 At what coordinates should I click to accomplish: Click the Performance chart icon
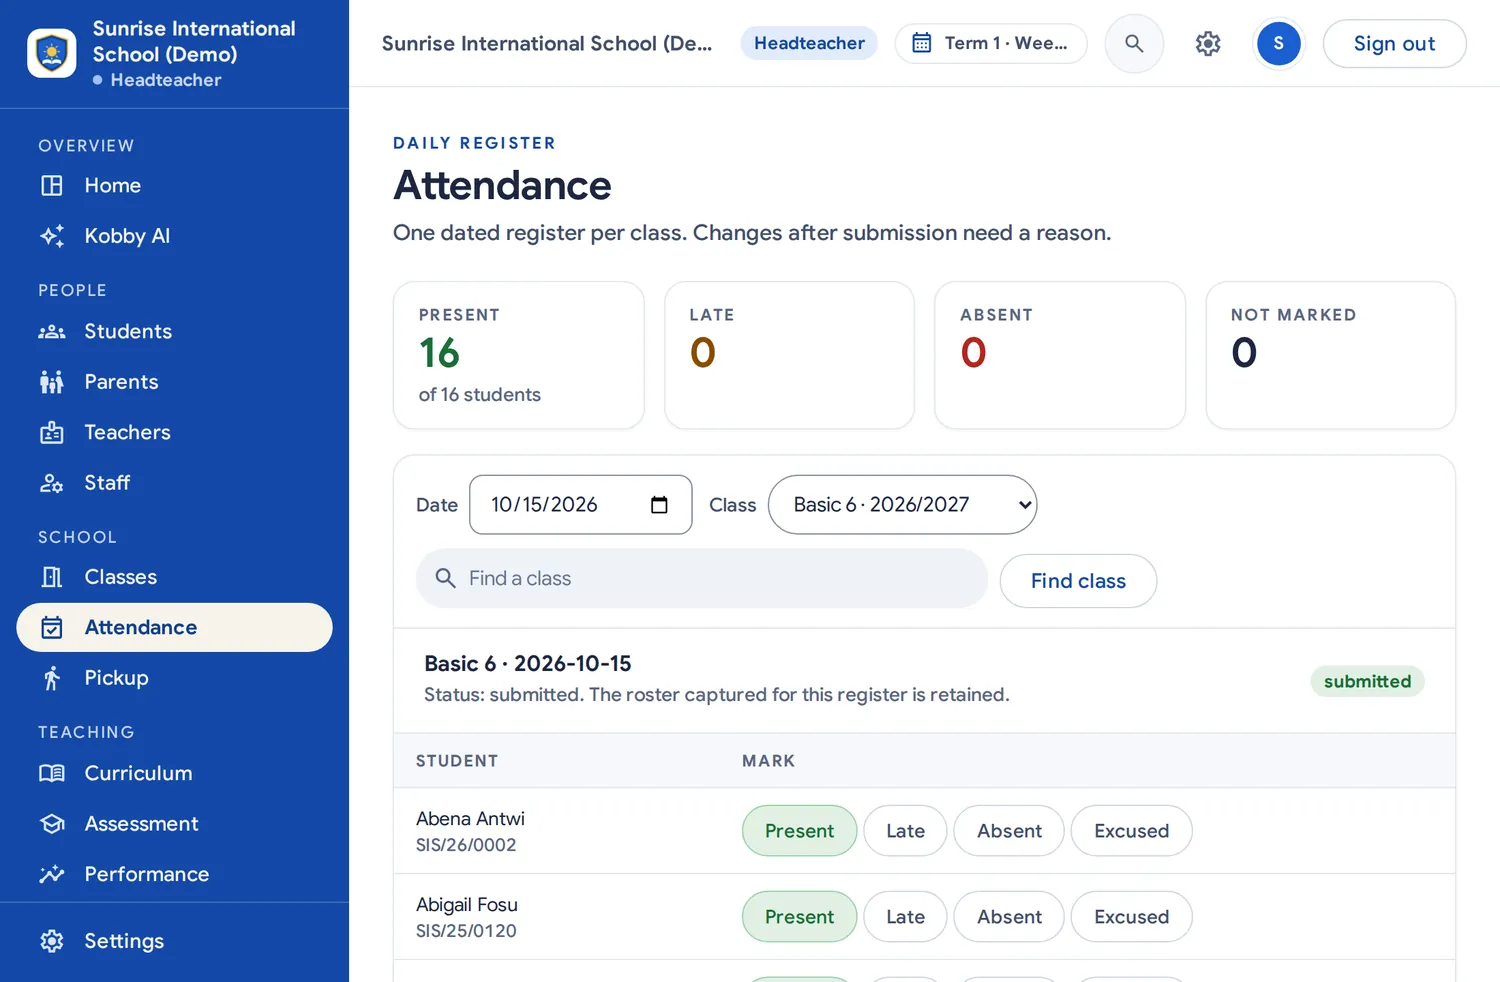[x=52, y=874]
